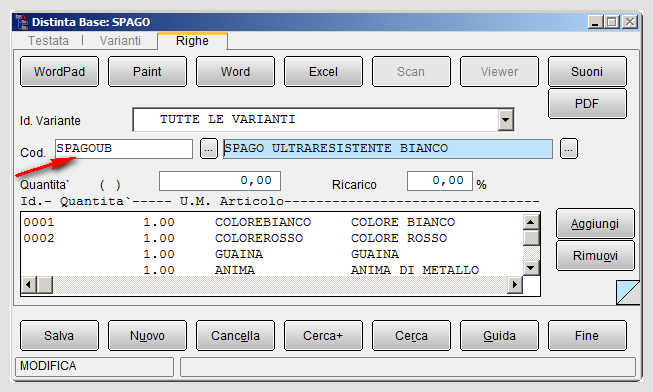Open Word button

click(x=235, y=72)
